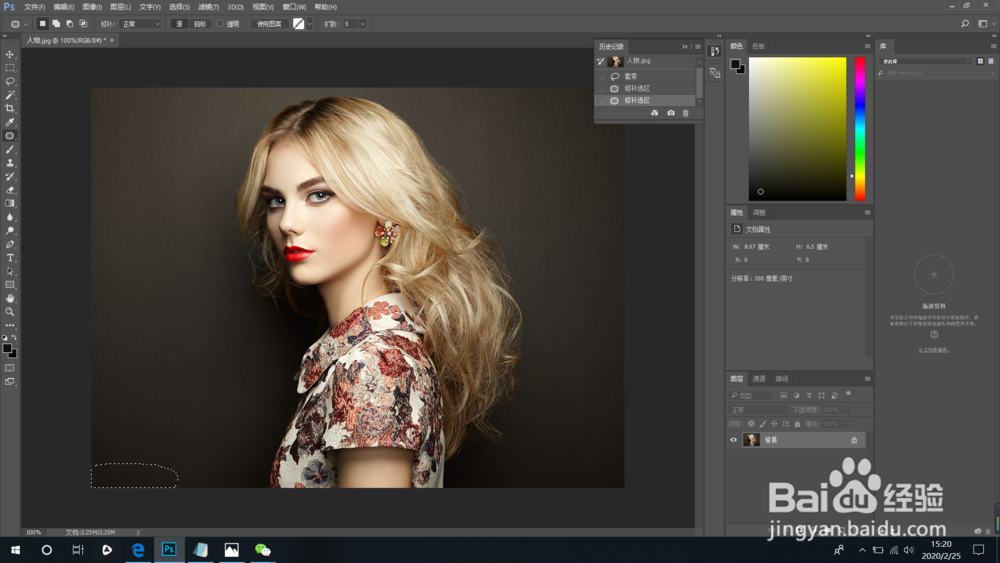The image size is (1000, 563).
Task: Switch to the 通道 tab
Action: [x=759, y=379]
